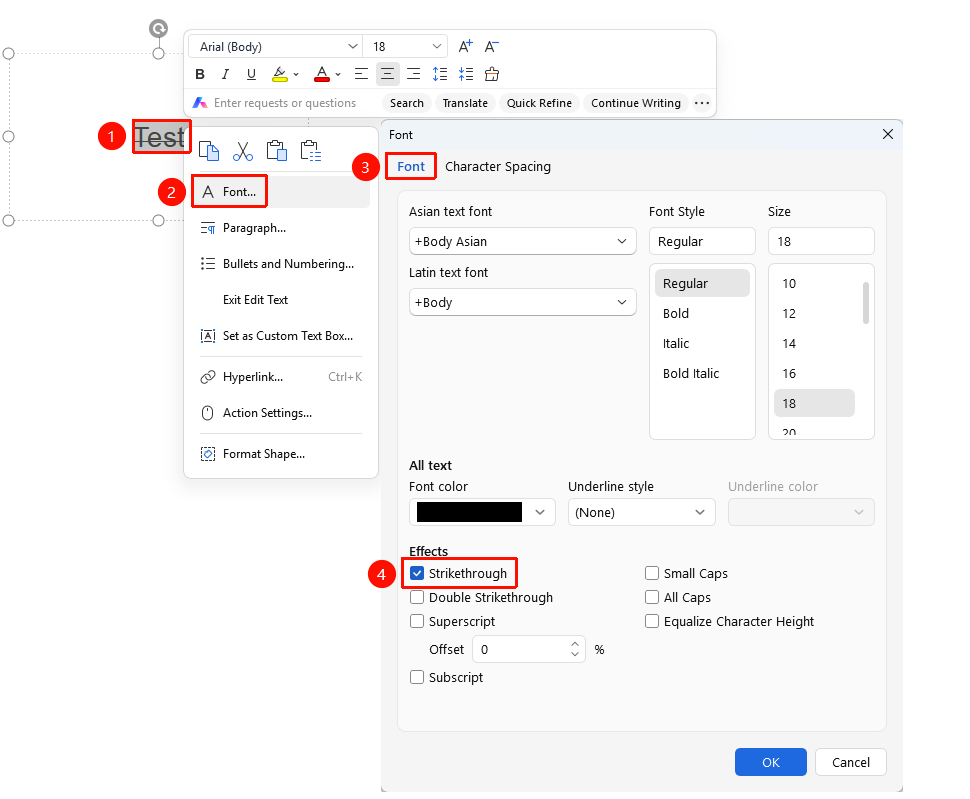Click the decrease font size icon
The image size is (970, 799).
[491, 46]
